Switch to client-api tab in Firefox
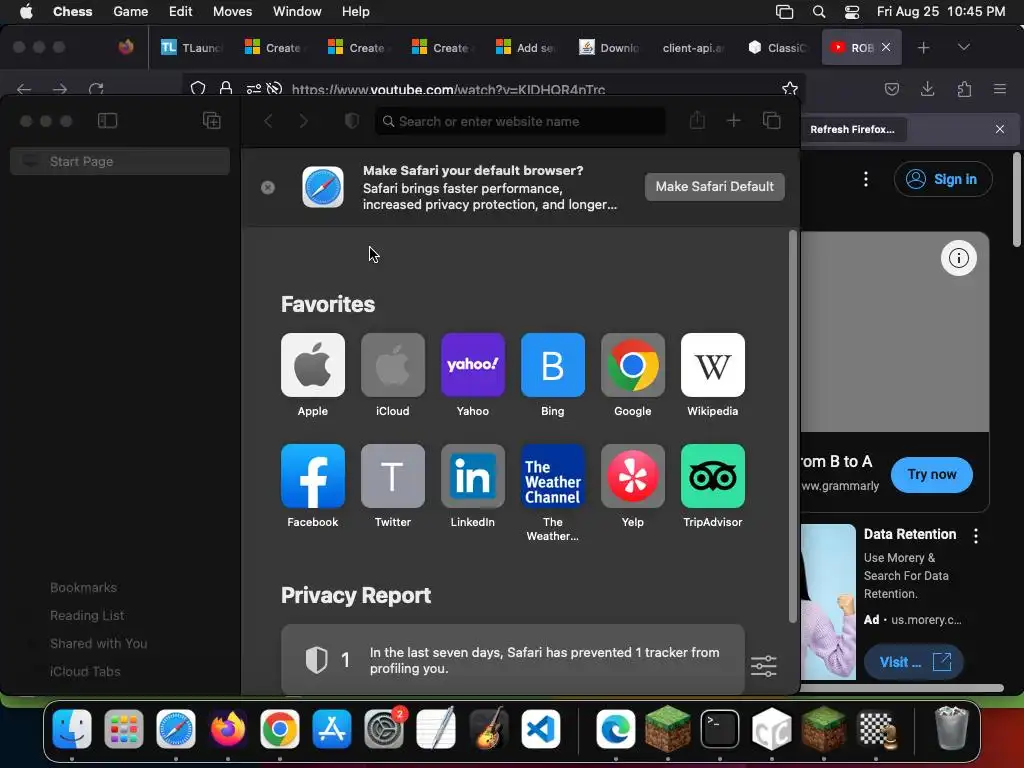The width and height of the screenshot is (1024, 768). 694,48
